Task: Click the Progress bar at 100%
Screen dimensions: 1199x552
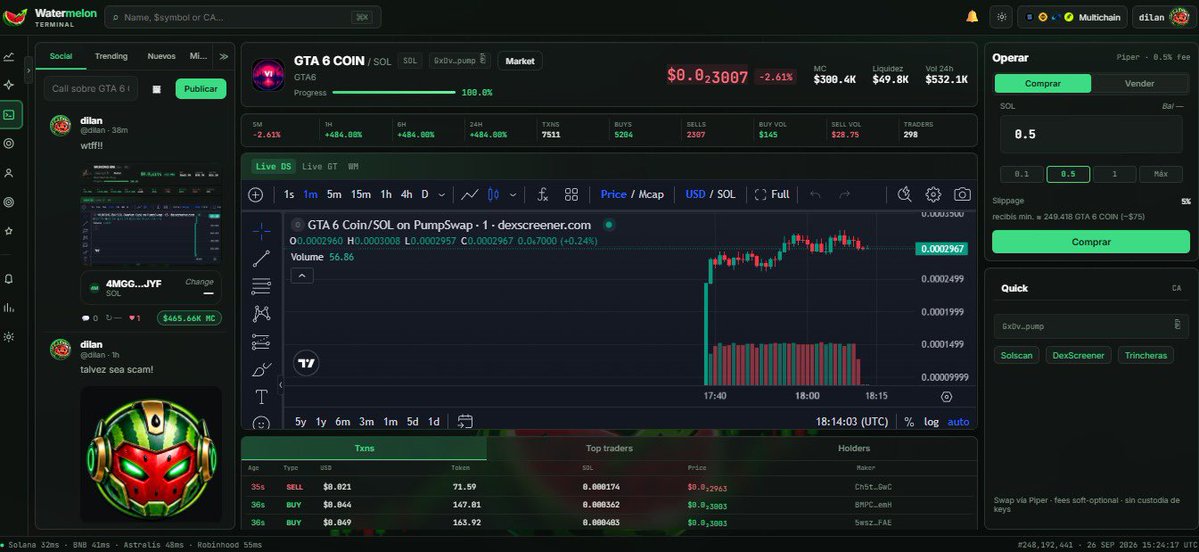Action: tap(394, 93)
